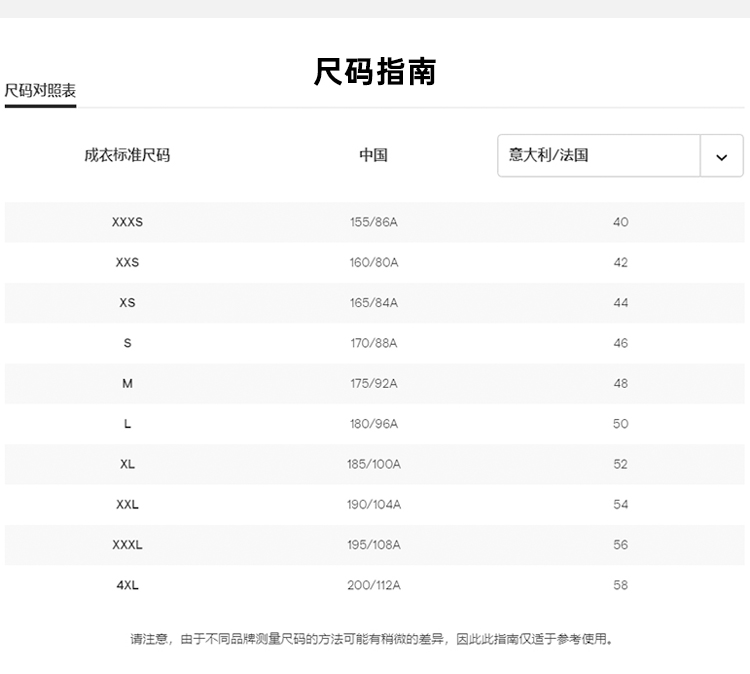Select the 成衣标准尺码 column header

[x=127, y=156]
